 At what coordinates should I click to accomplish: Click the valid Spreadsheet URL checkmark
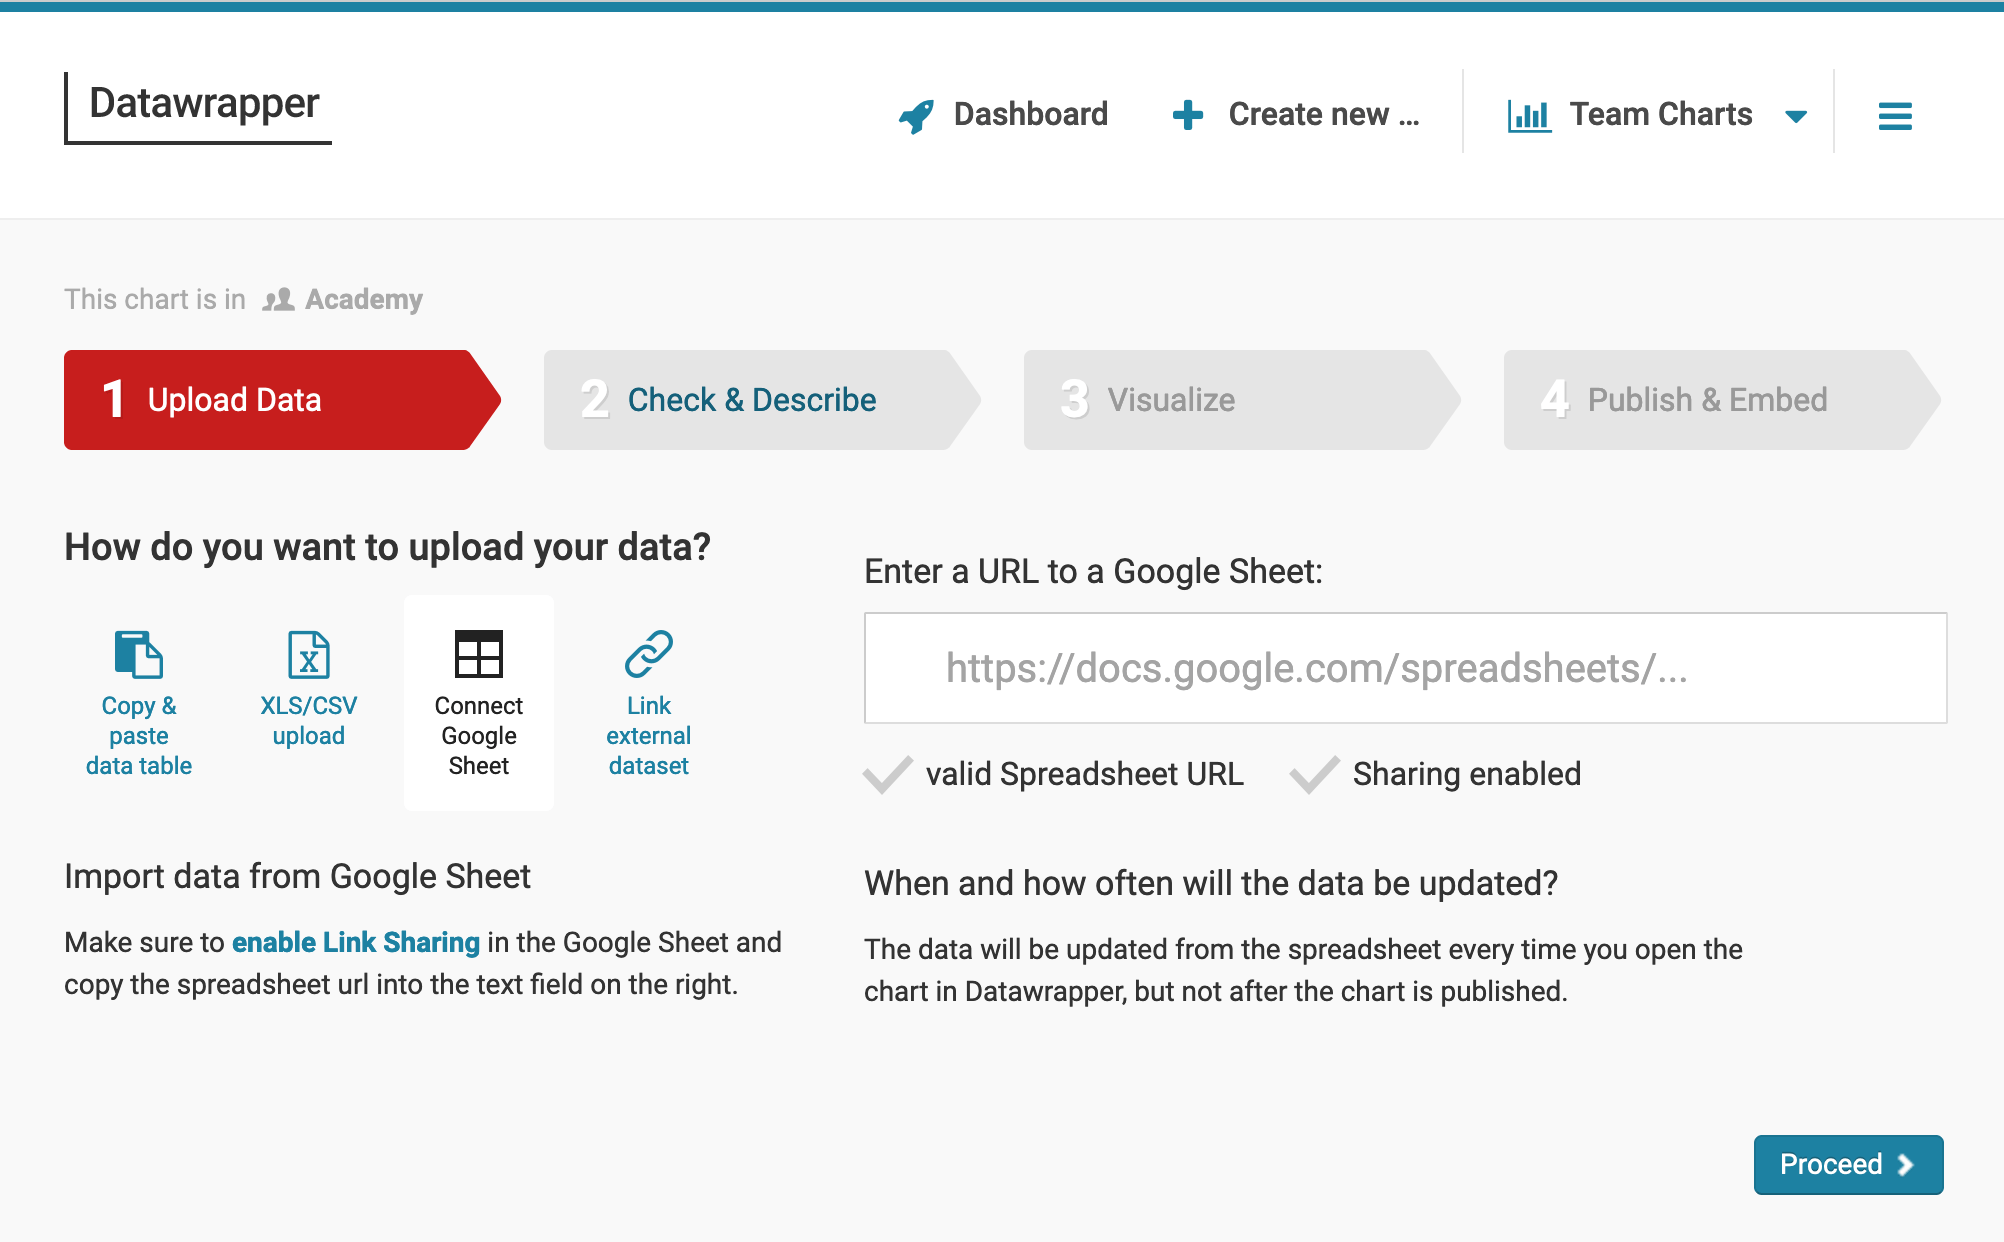[x=887, y=775]
